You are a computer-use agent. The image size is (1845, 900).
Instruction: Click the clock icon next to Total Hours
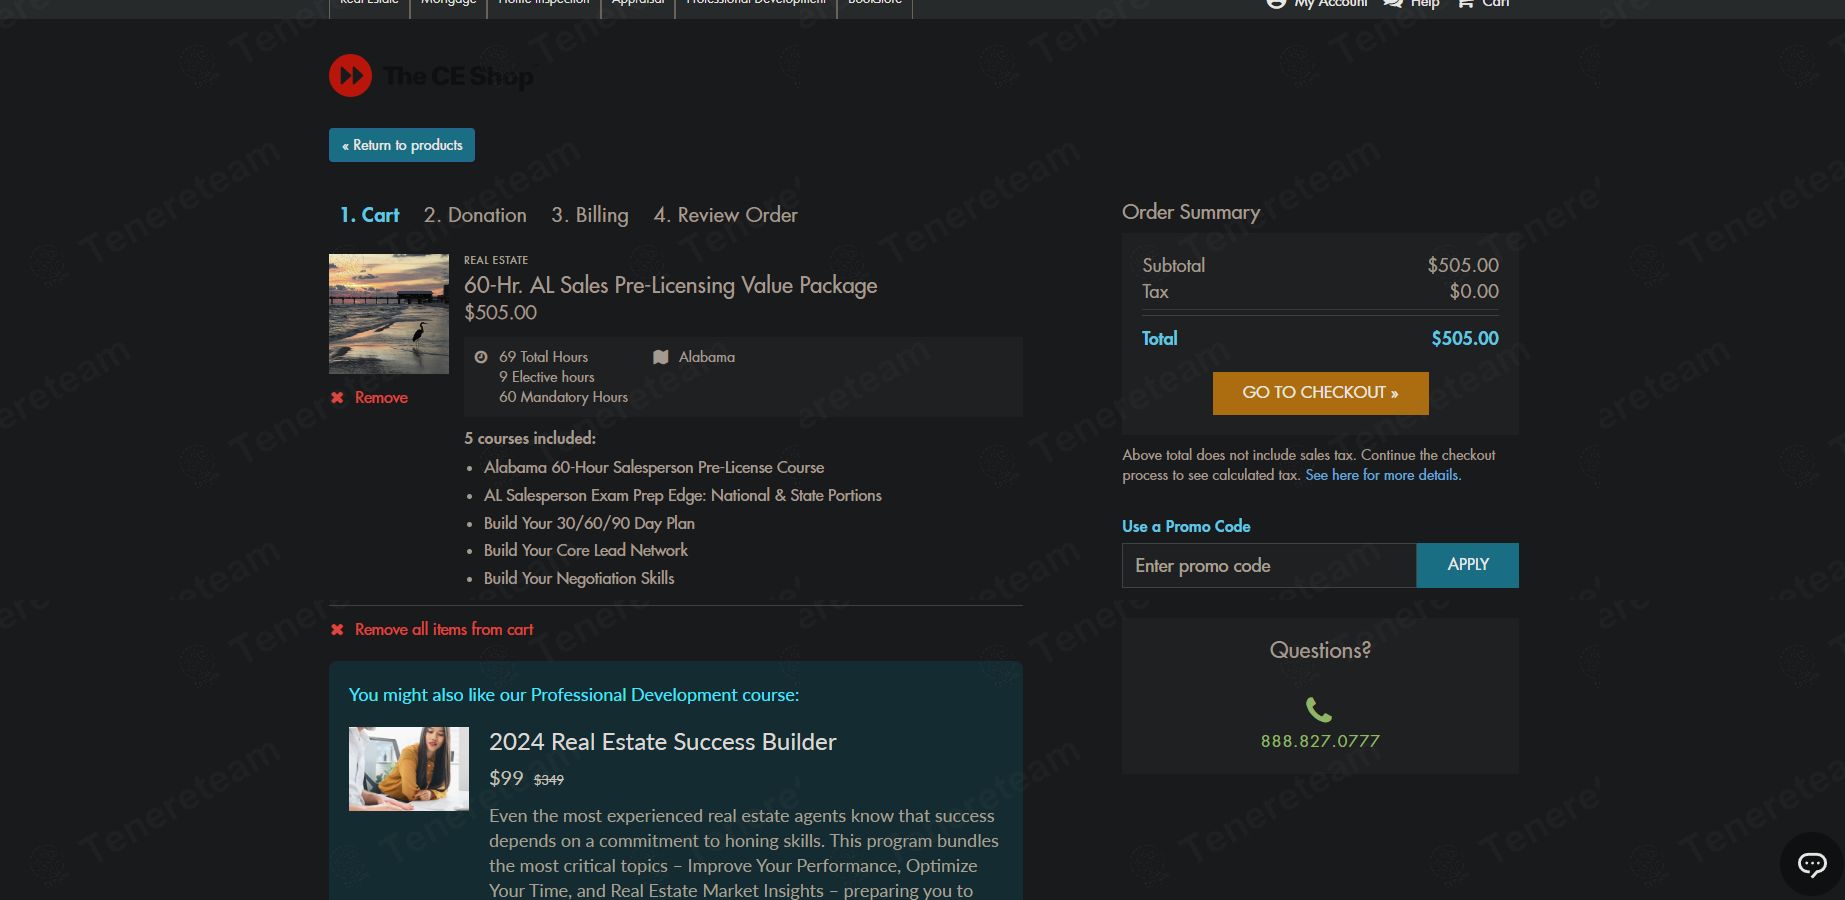(x=481, y=357)
